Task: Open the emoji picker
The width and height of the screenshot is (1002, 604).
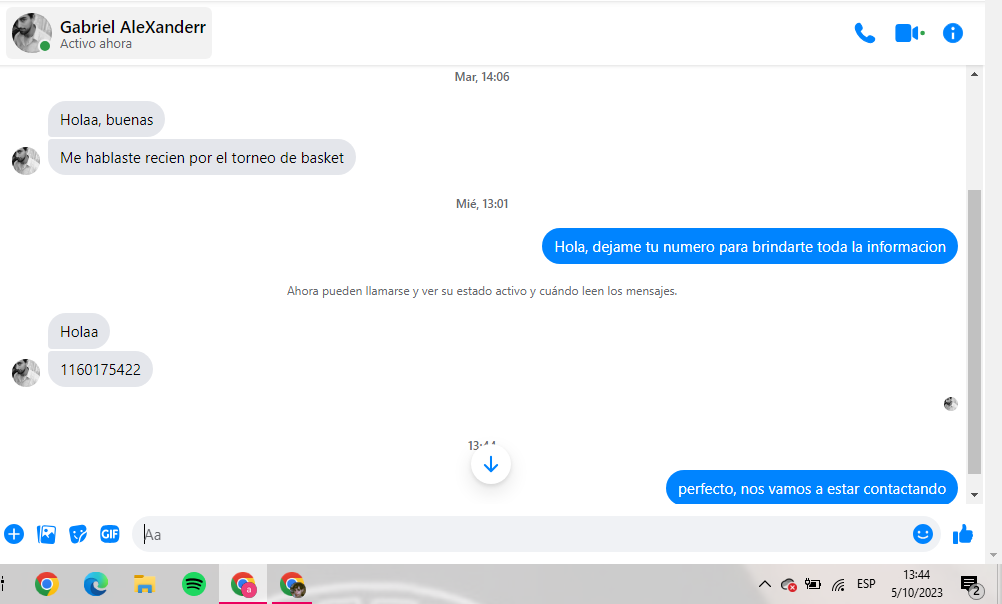Action: [923, 534]
